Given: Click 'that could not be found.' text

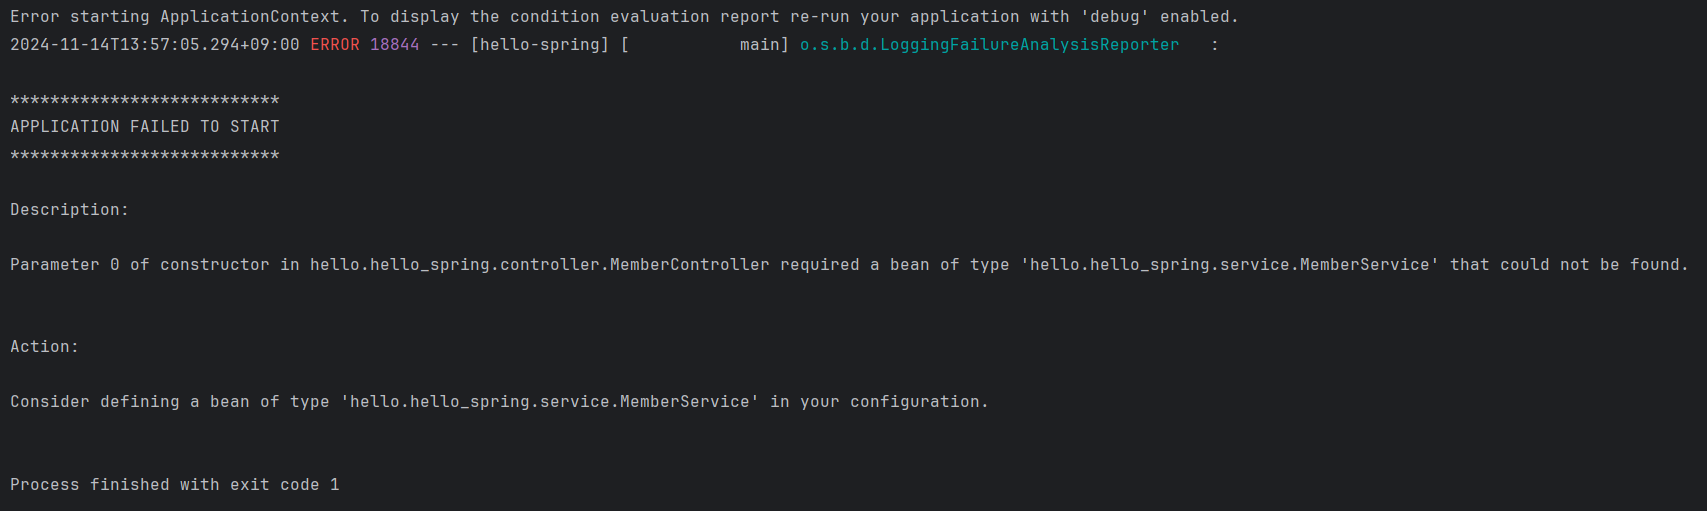Looking at the screenshot, I should [x=1568, y=265].
